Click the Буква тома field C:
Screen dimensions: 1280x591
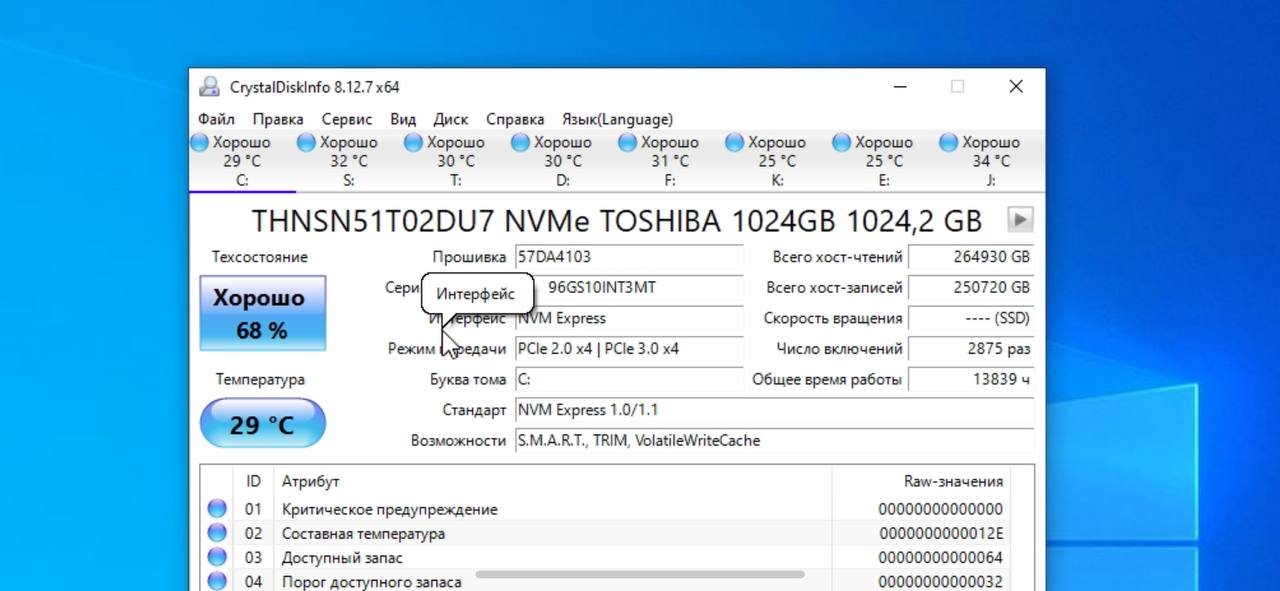629,380
